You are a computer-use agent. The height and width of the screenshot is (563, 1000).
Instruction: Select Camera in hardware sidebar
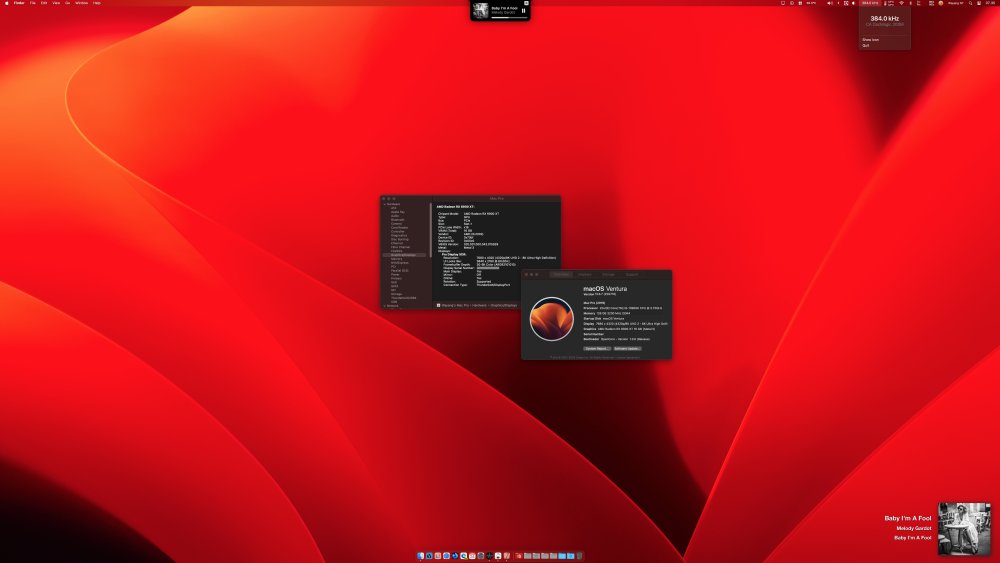[x=396, y=224]
